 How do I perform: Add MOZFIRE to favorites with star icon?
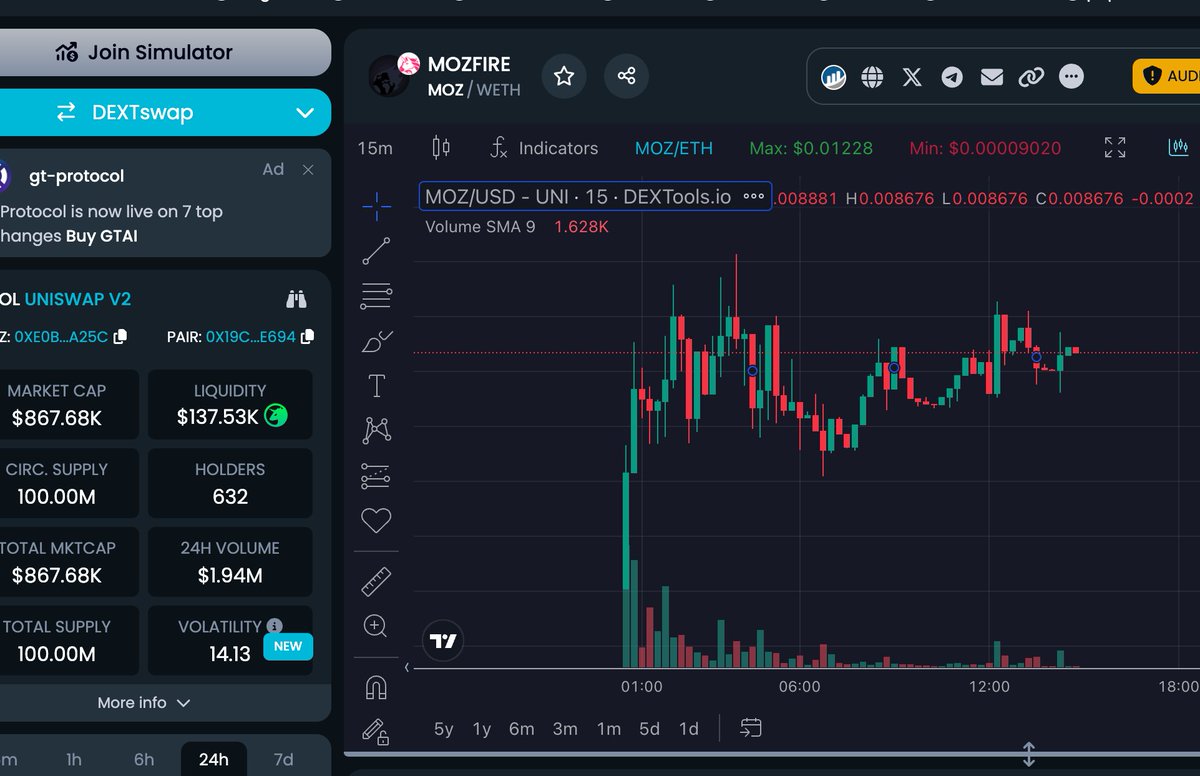coord(564,76)
